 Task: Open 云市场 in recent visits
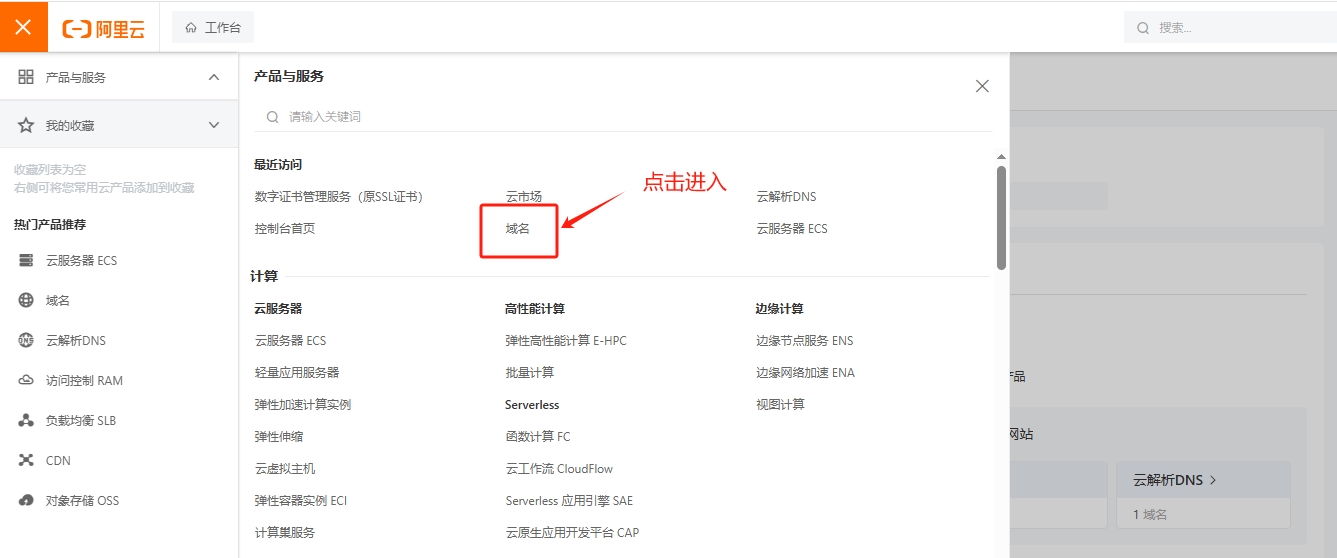(x=524, y=196)
